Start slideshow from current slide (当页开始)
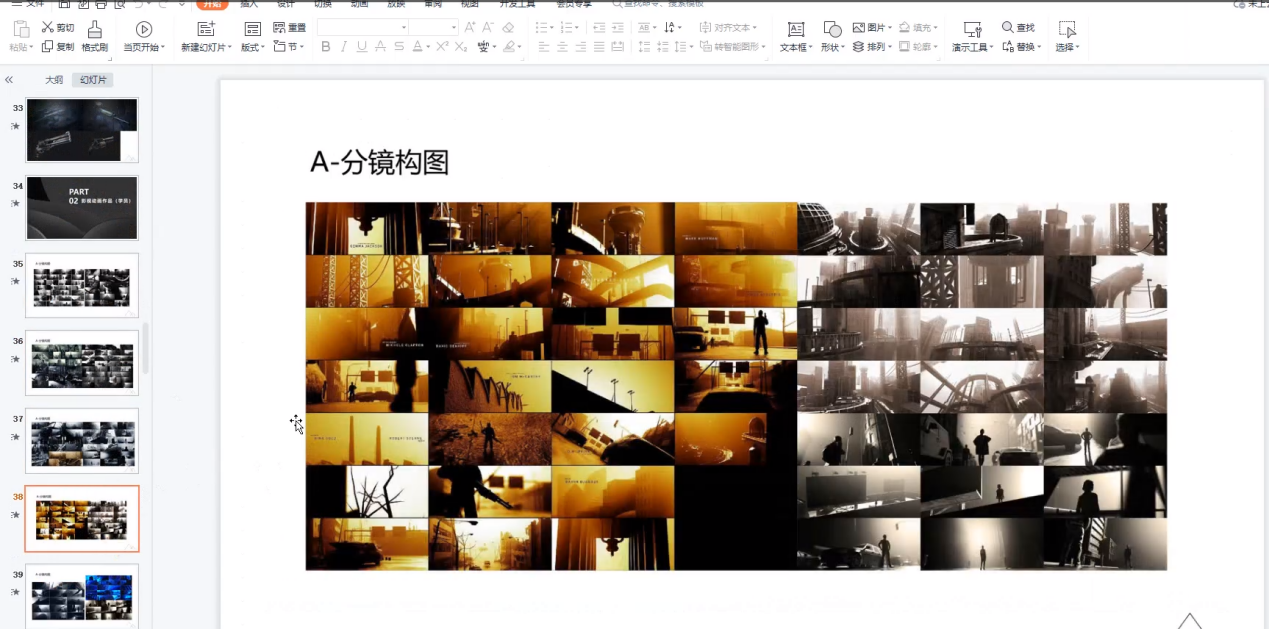 click(x=144, y=37)
